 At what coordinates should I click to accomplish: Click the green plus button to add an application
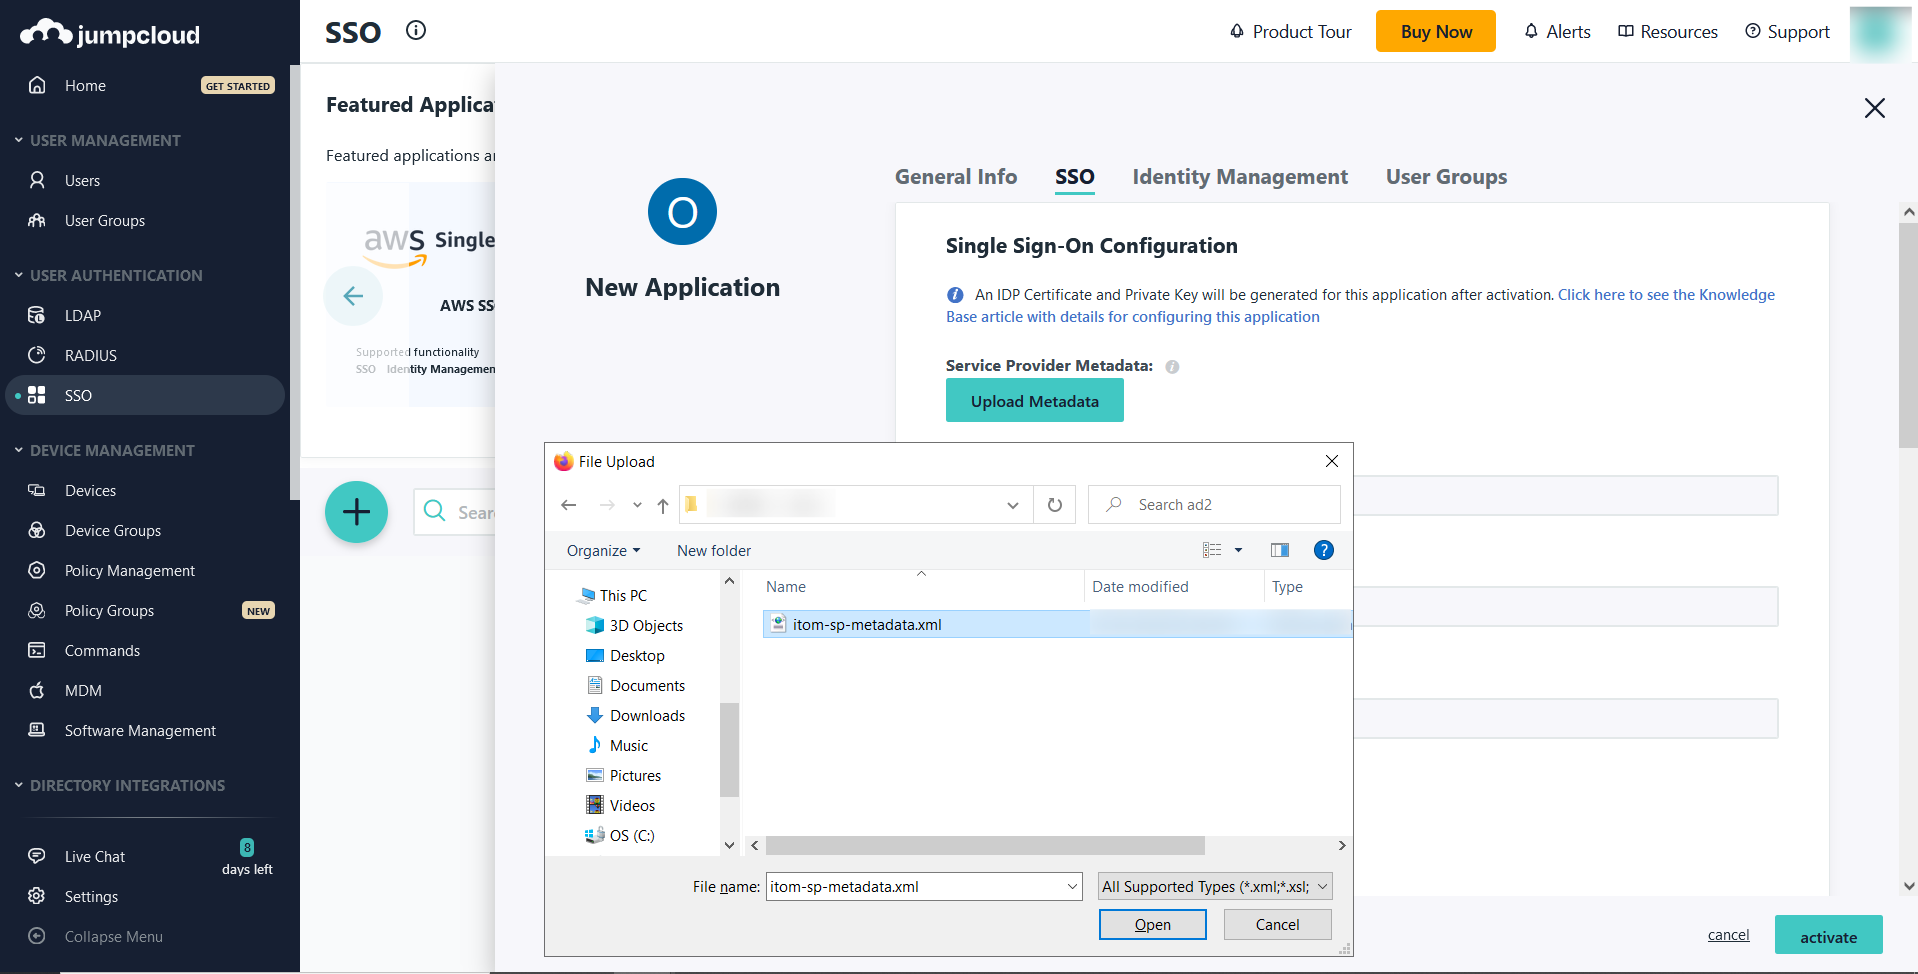click(356, 511)
